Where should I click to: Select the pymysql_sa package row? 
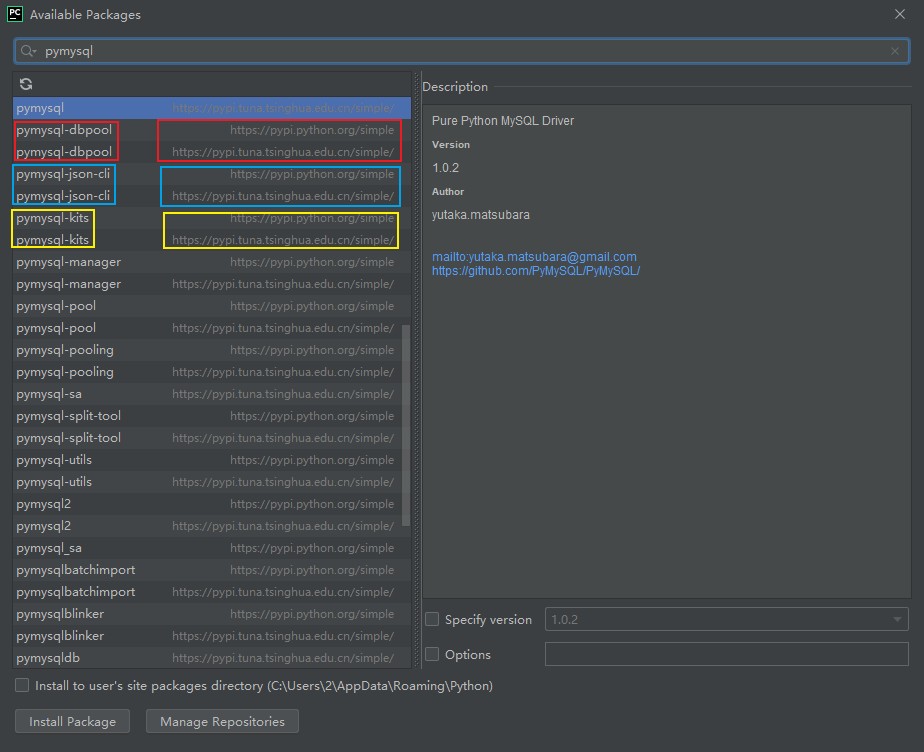tap(212, 548)
